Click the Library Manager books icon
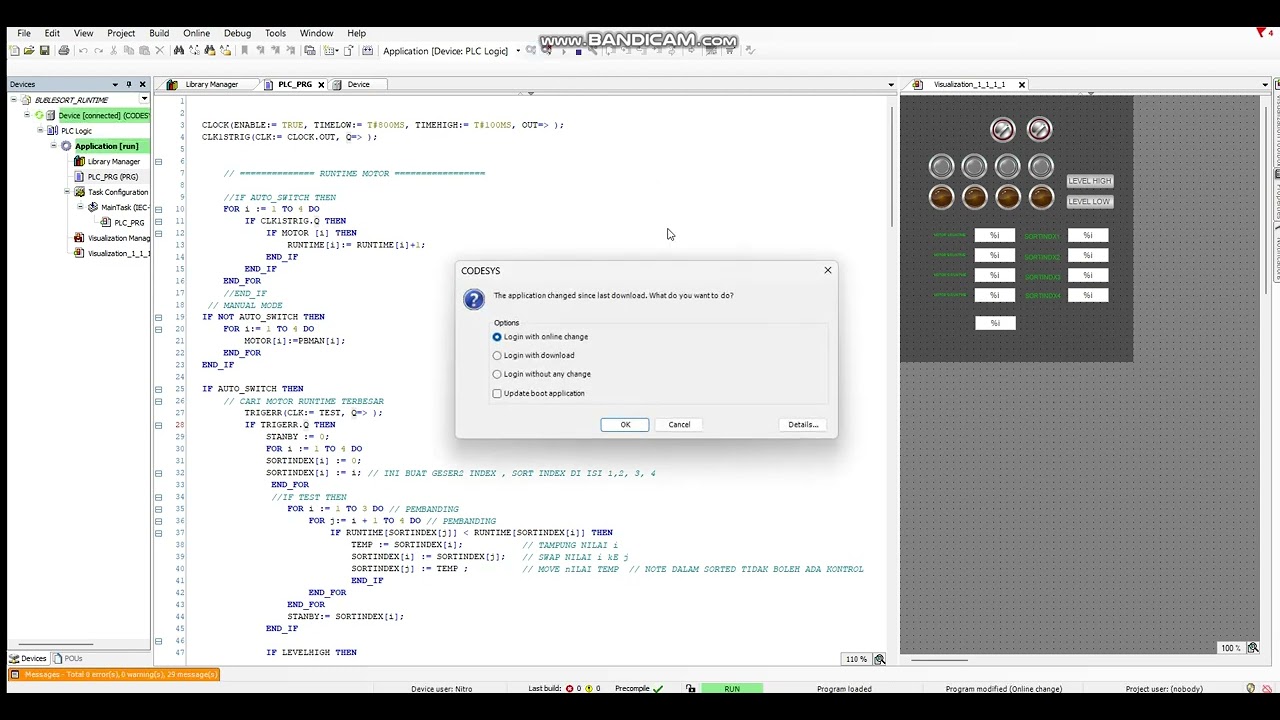This screenshot has height=720, width=1280. 79,161
